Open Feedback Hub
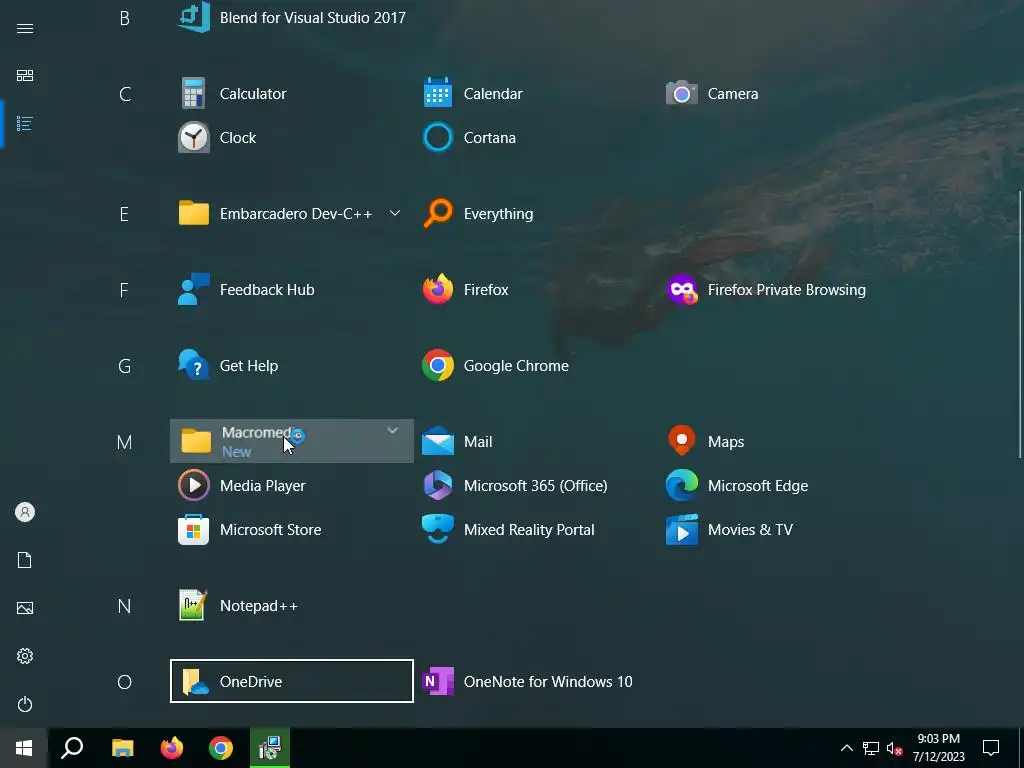The width and height of the screenshot is (1024, 768). (292, 290)
